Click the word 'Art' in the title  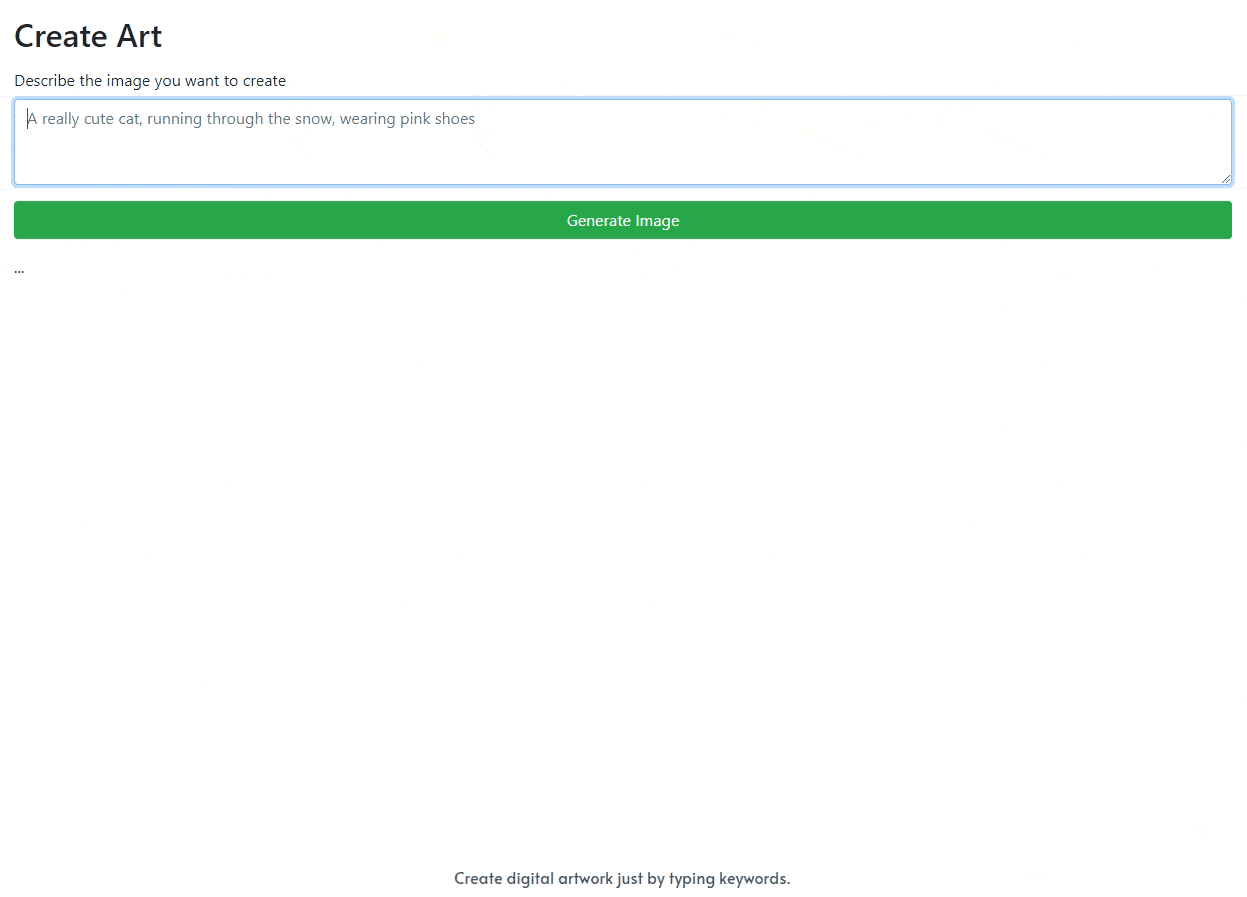[x=139, y=36]
